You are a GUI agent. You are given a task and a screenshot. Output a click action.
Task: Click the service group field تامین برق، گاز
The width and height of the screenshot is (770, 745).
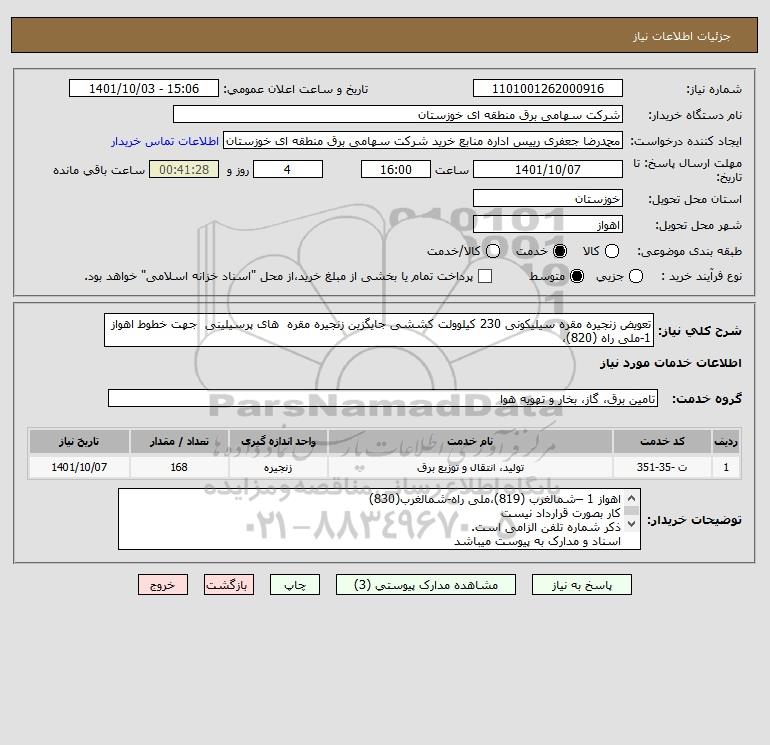383,398
